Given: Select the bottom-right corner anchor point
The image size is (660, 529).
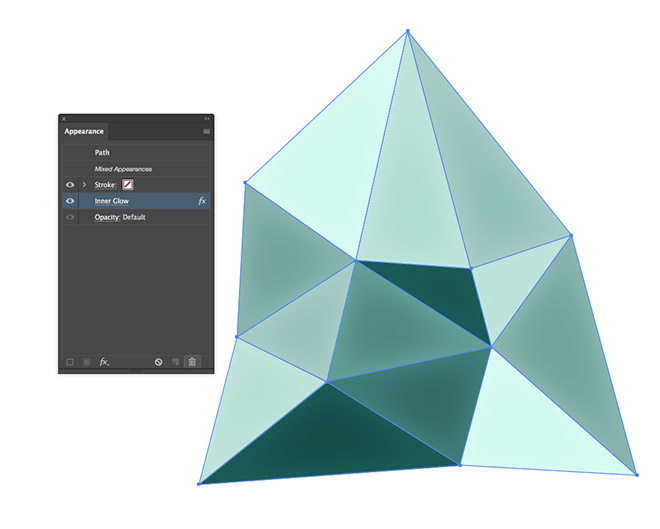Looking at the screenshot, I should (x=637, y=475).
